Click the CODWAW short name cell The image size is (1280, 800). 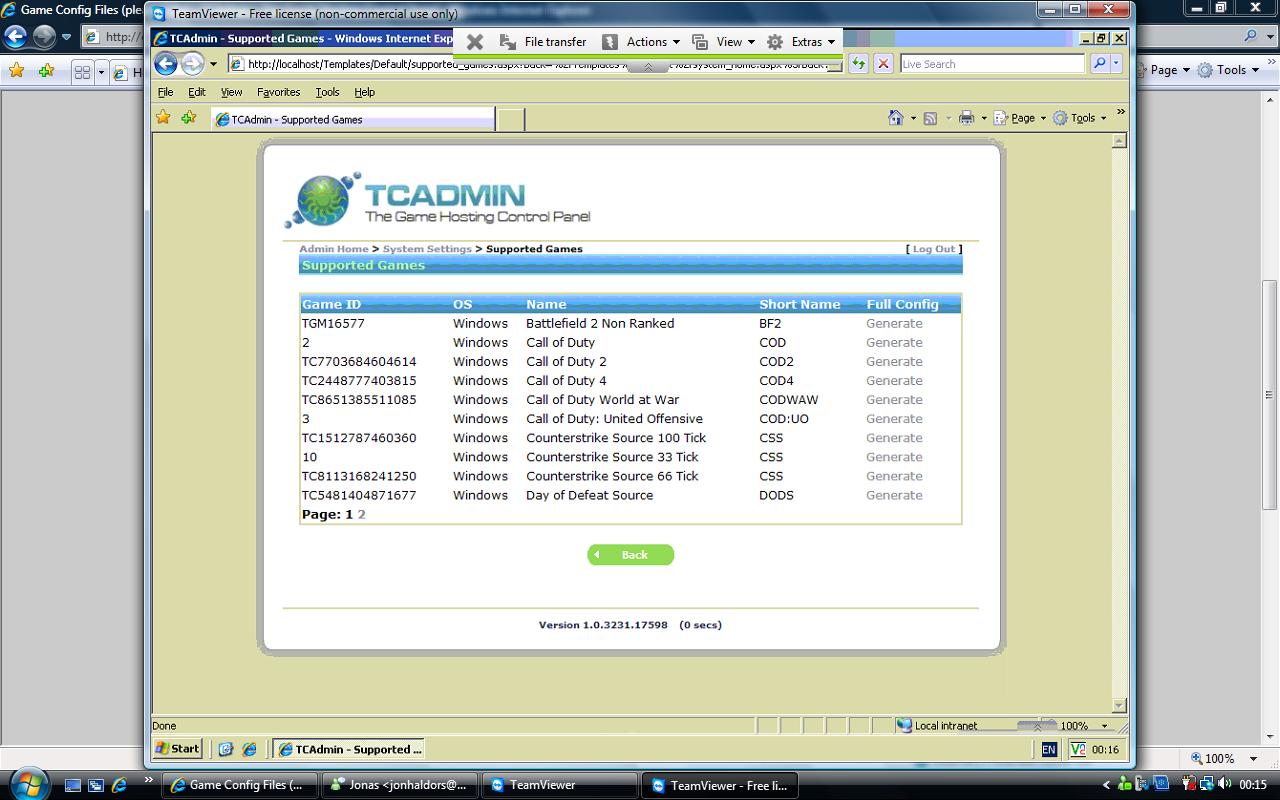(788, 399)
